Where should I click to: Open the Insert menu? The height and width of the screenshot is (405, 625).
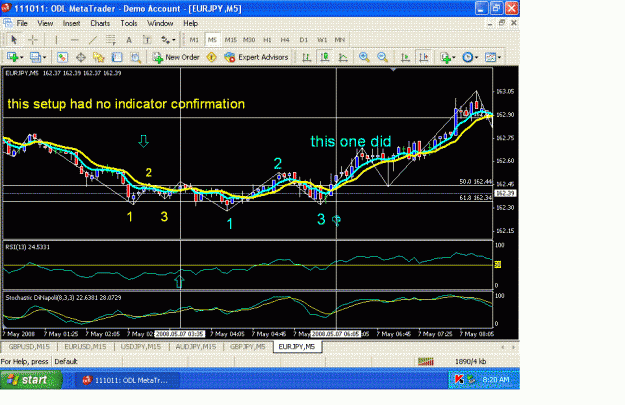point(71,23)
